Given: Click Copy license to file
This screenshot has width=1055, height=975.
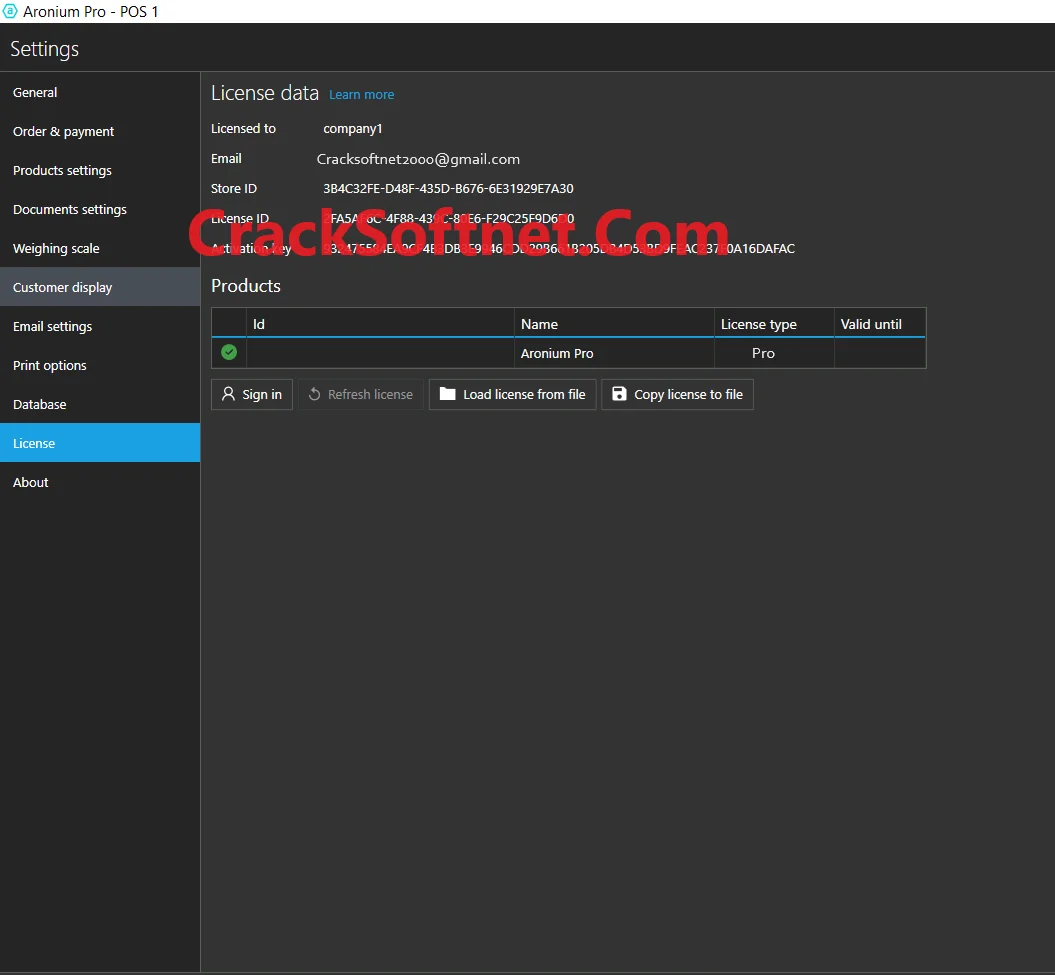Looking at the screenshot, I should point(677,394).
